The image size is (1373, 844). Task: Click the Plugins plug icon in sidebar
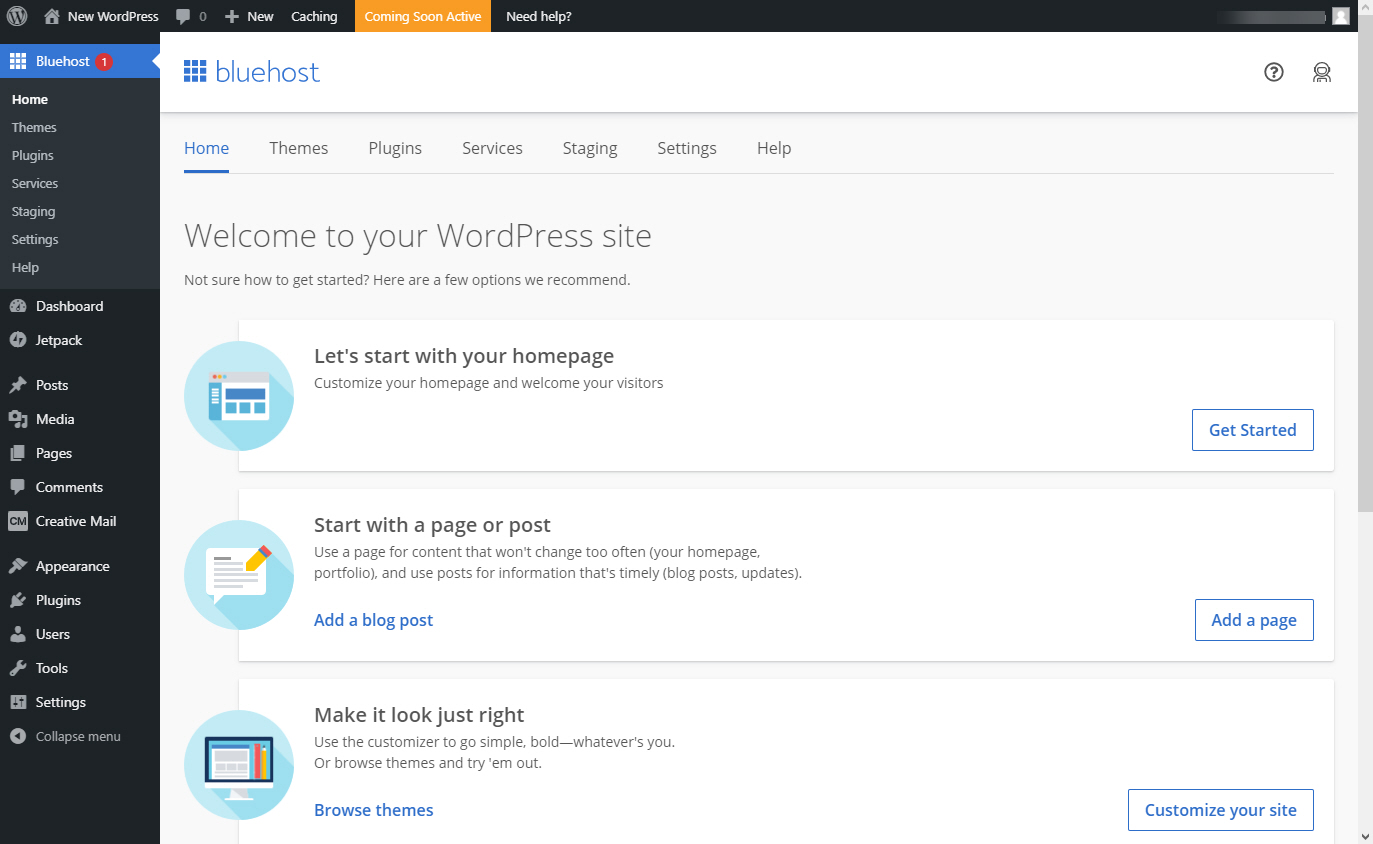tap(18, 600)
